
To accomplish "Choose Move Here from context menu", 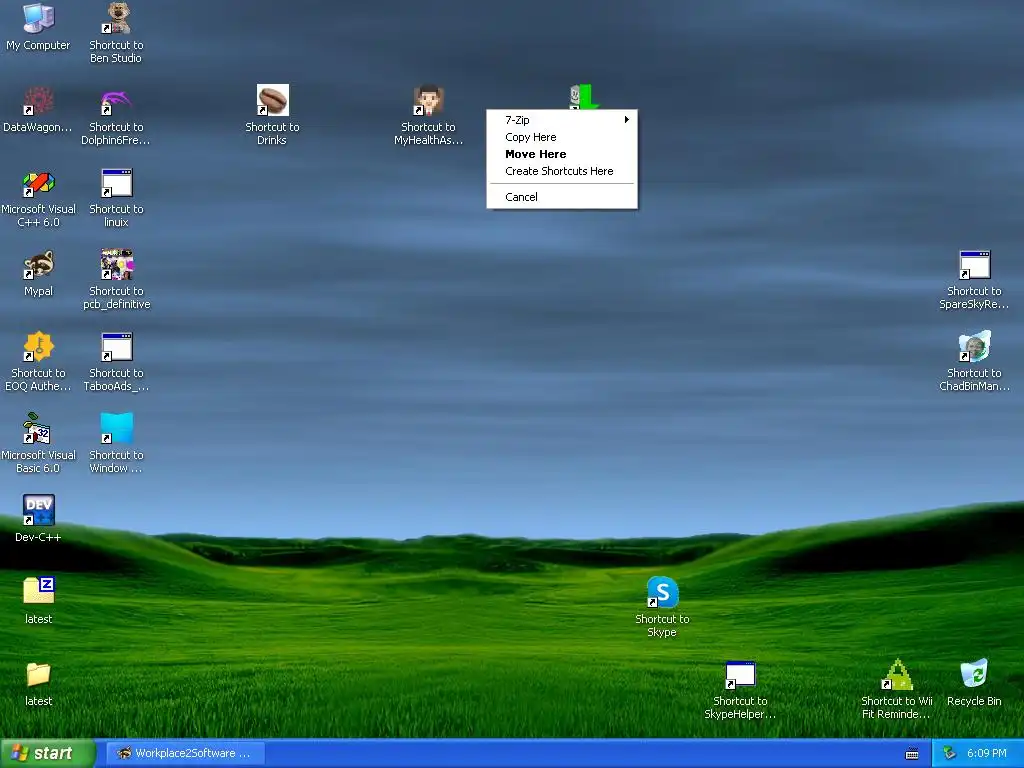I will tap(562, 154).
